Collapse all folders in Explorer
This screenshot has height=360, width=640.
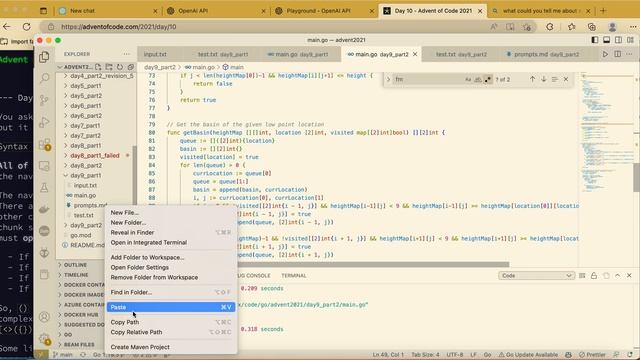click(131, 67)
